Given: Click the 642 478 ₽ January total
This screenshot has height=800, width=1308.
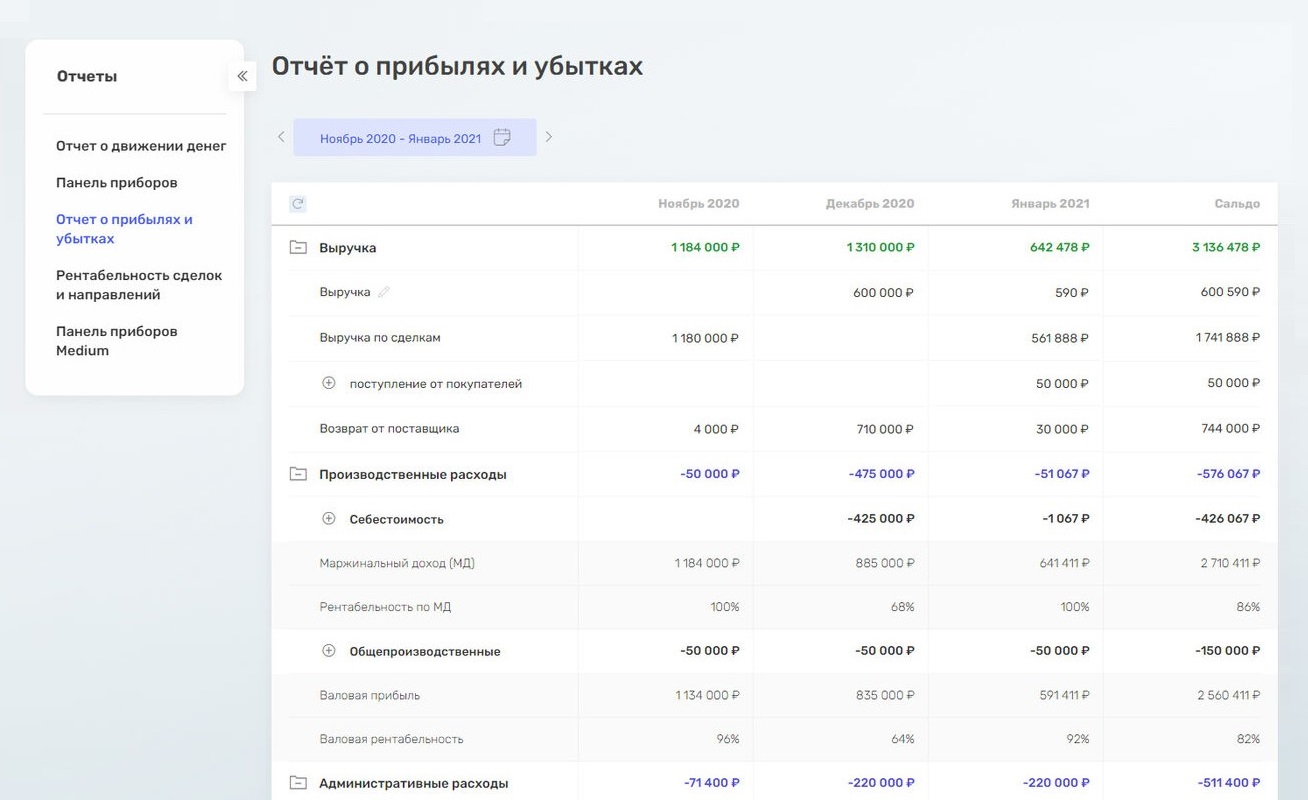Looking at the screenshot, I should [1060, 247].
